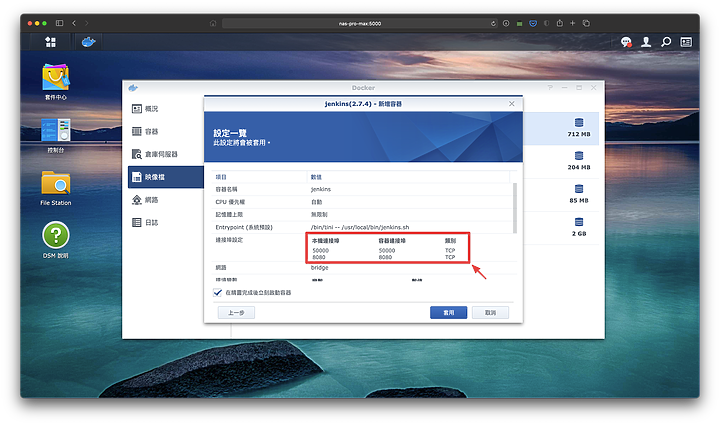Go back with Safari back arrow
The image size is (720, 425).
(x=74, y=23)
